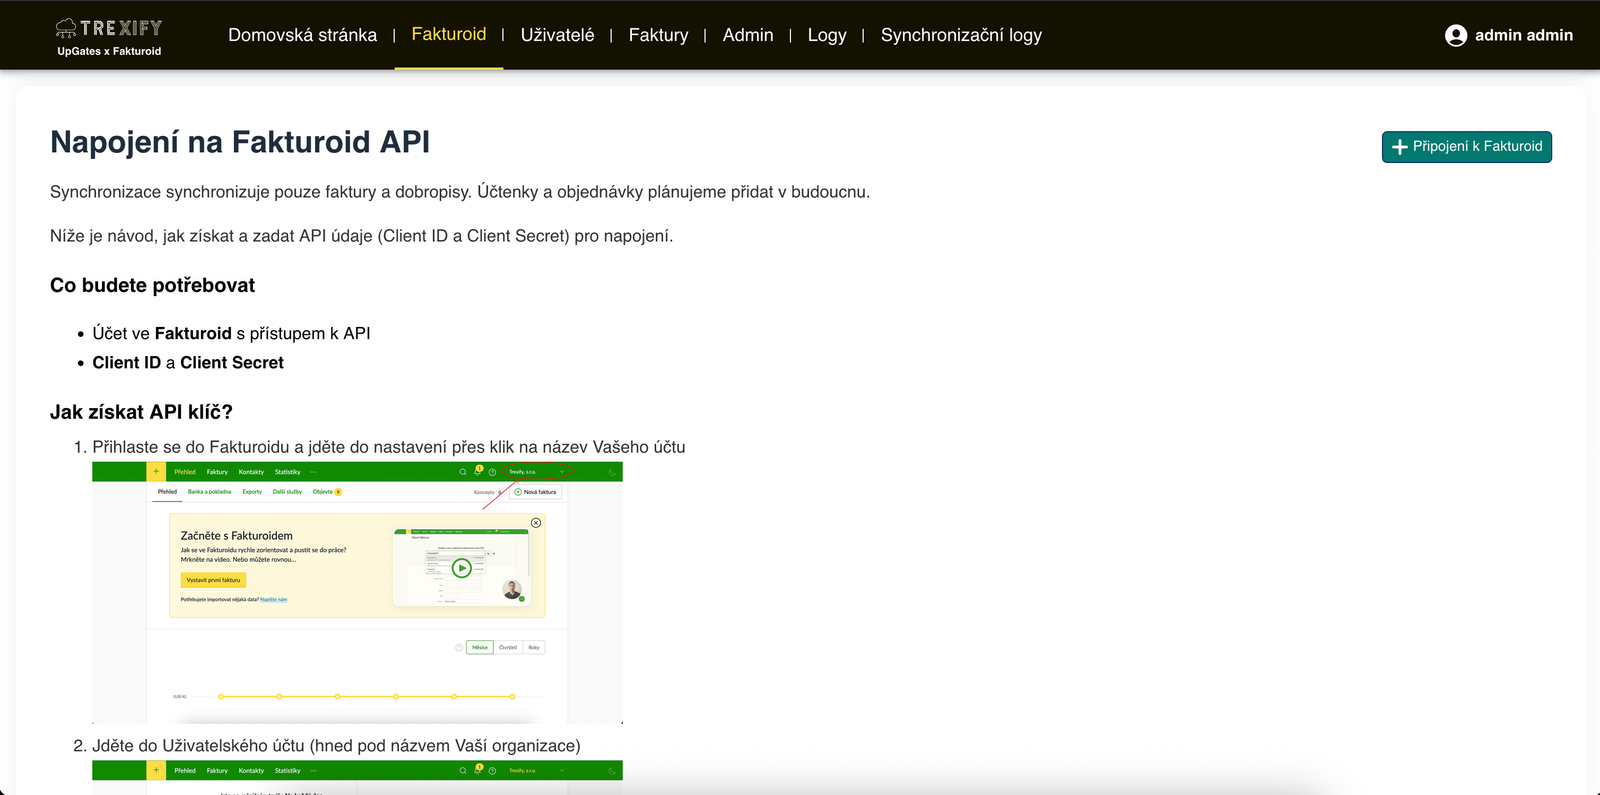Click the step text starting Přihlaste se do Fakturoidu

click(389, 447)
